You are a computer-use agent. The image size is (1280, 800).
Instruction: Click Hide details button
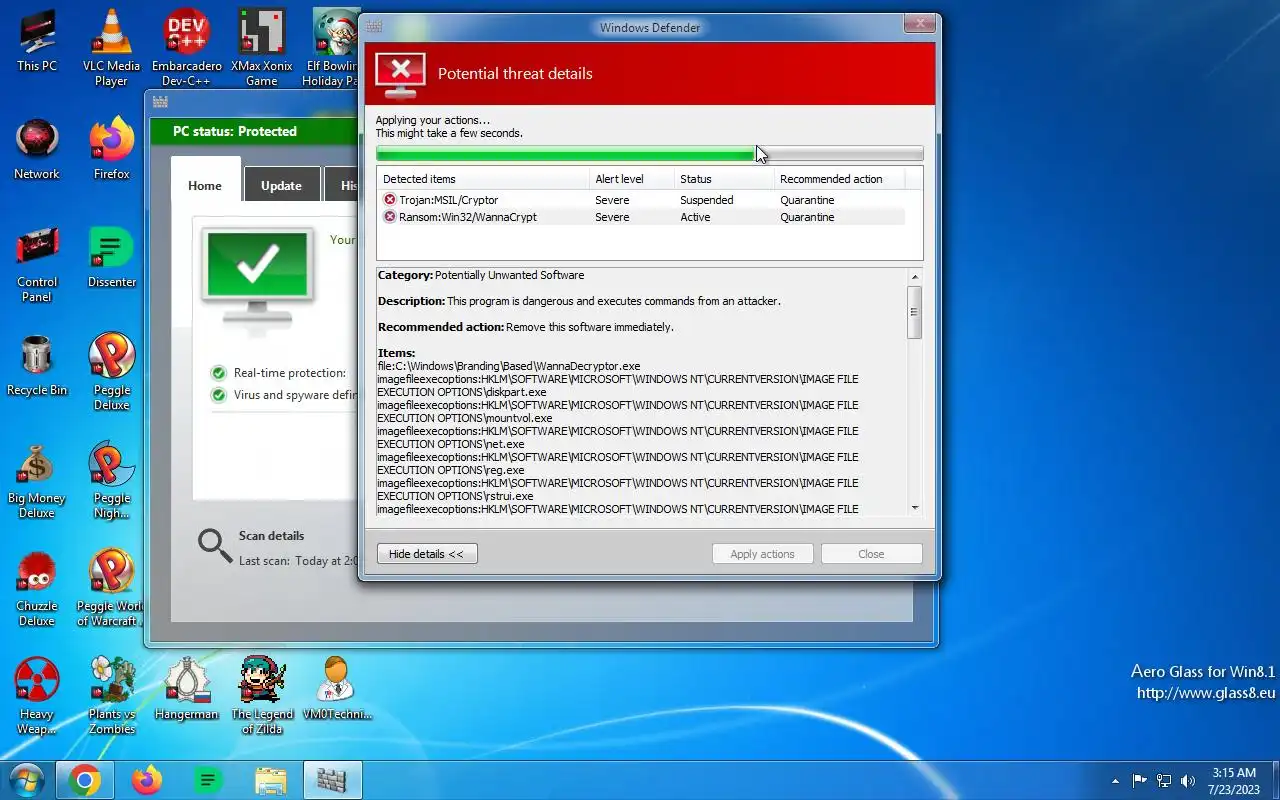coord(427,554)
